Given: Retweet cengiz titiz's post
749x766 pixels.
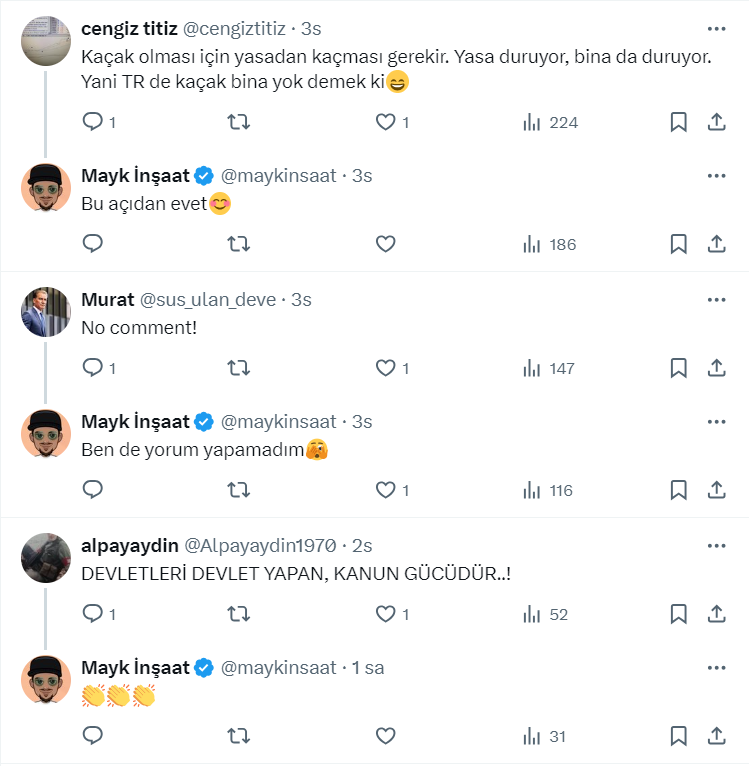Looking at the screenshot, I should (239, 122).
